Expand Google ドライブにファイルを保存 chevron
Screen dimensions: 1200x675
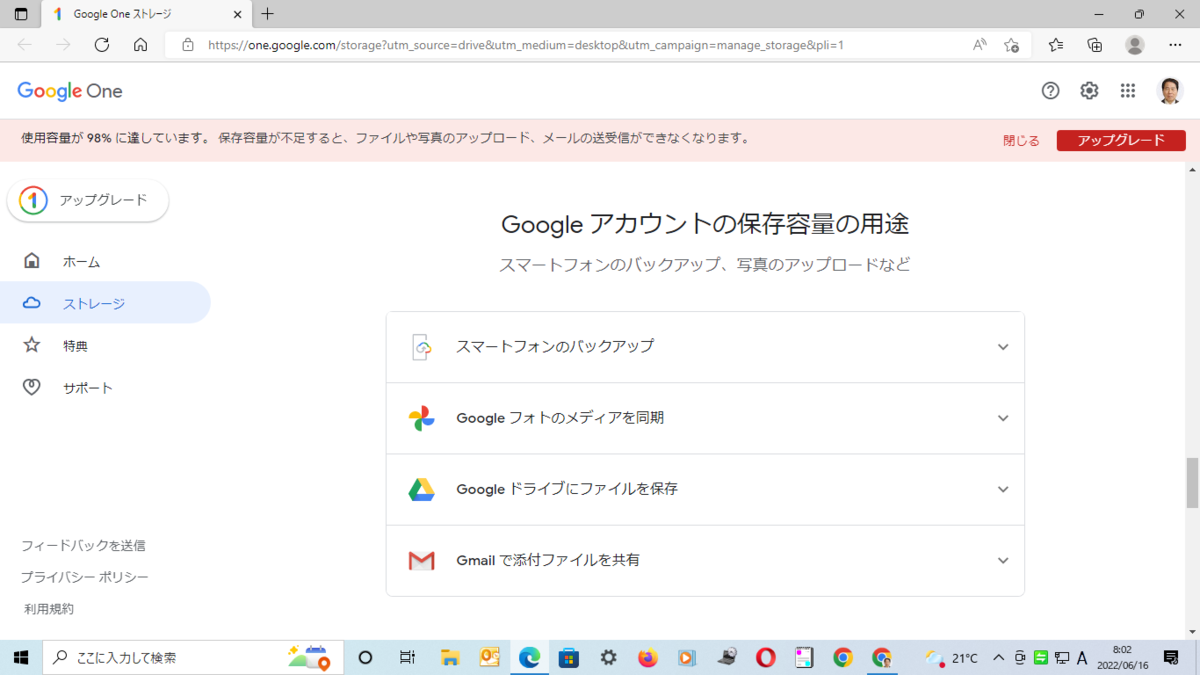[1003, 489]
